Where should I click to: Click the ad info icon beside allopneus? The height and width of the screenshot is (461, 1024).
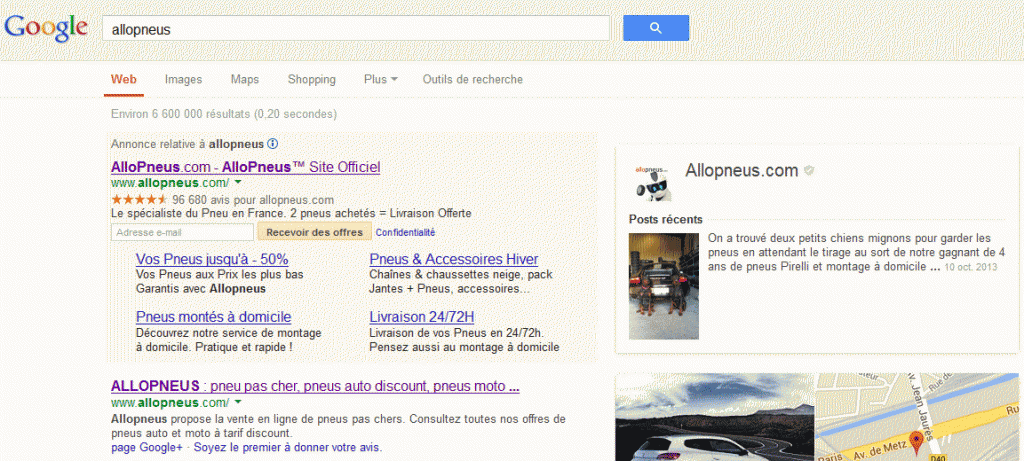click(x=273, y=144)
